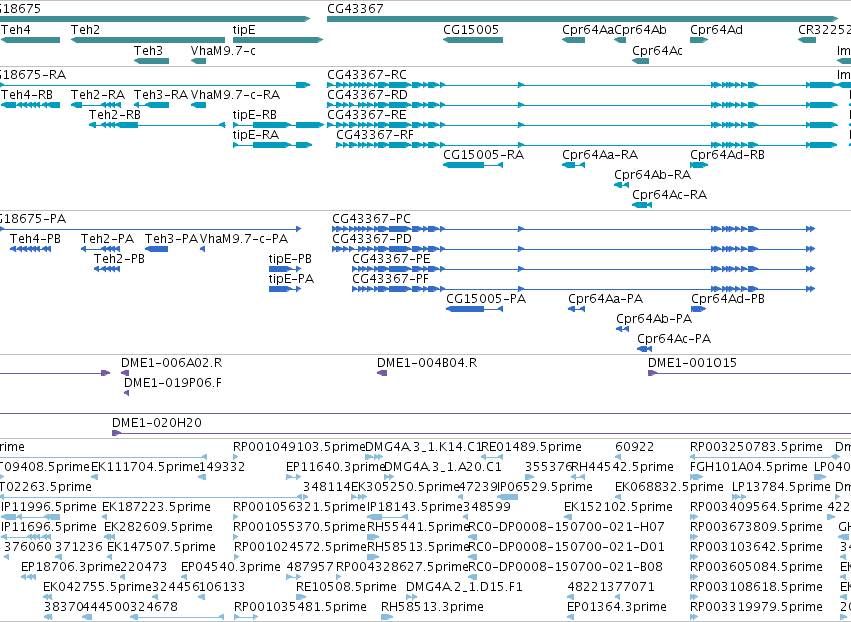Image resolution: width=851 pixels, height=622 pixels.
Task: Select protein tipE-PA
Action: coord(285,289)
